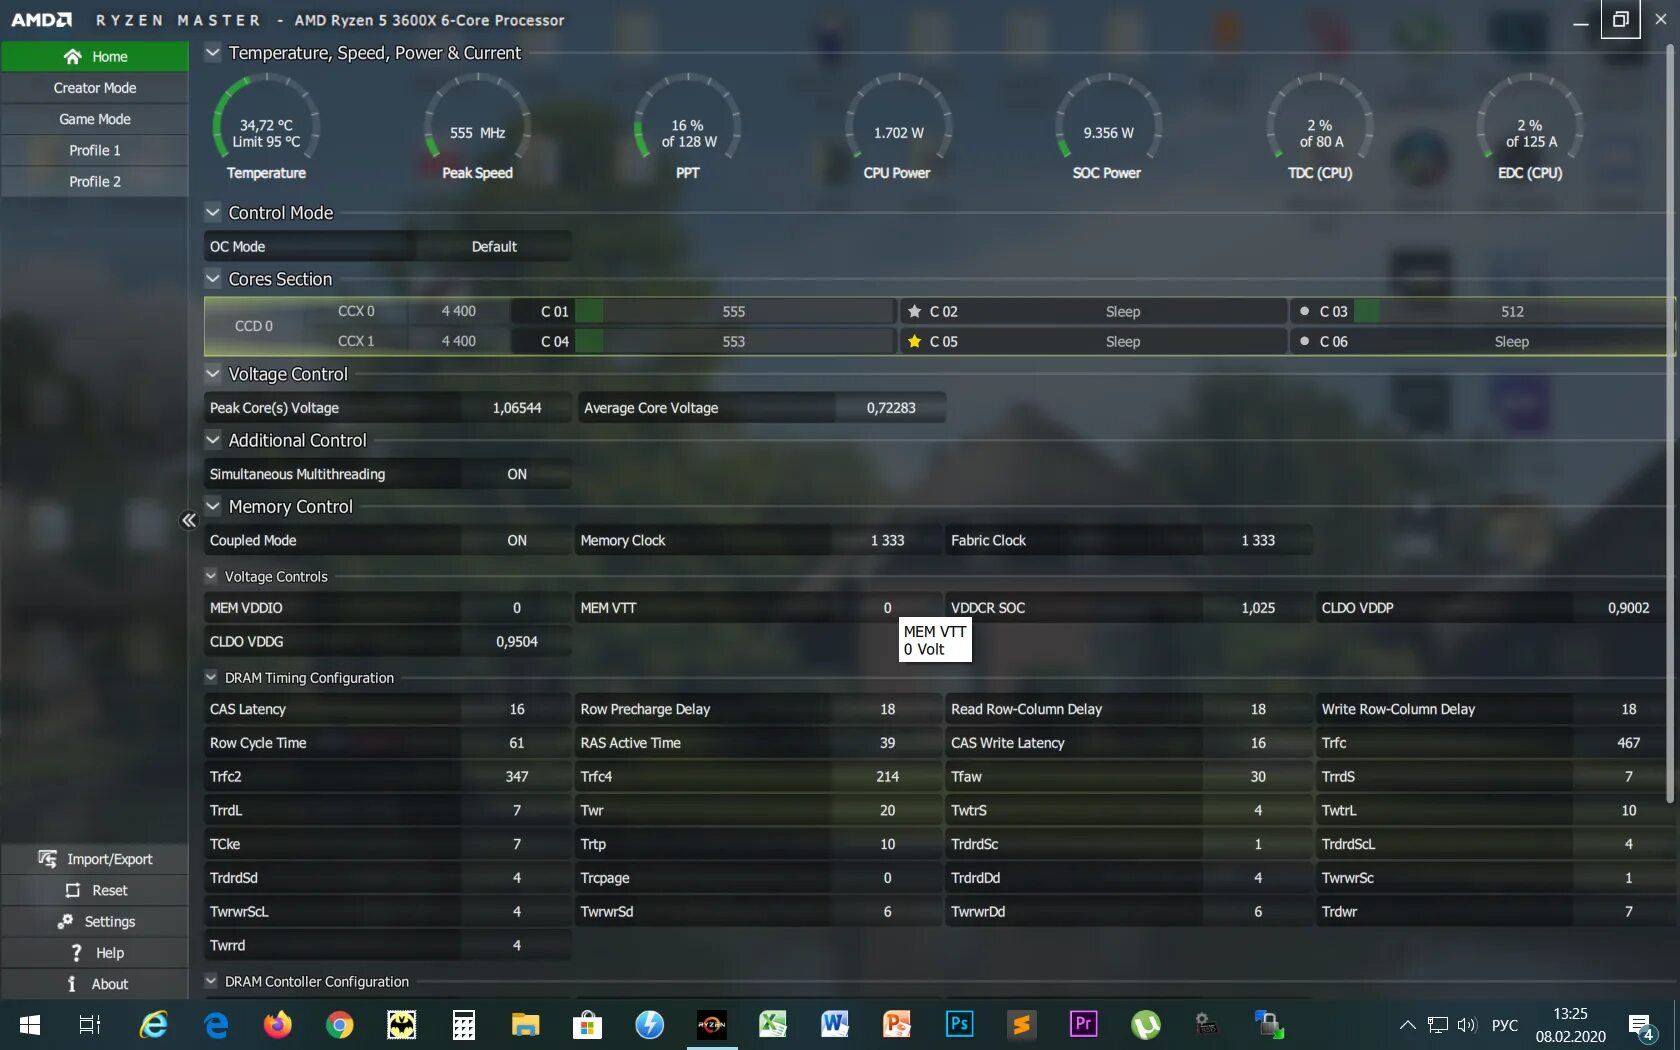
Task: Click the Import/Export icon
Action: click(x=47, y=859)
